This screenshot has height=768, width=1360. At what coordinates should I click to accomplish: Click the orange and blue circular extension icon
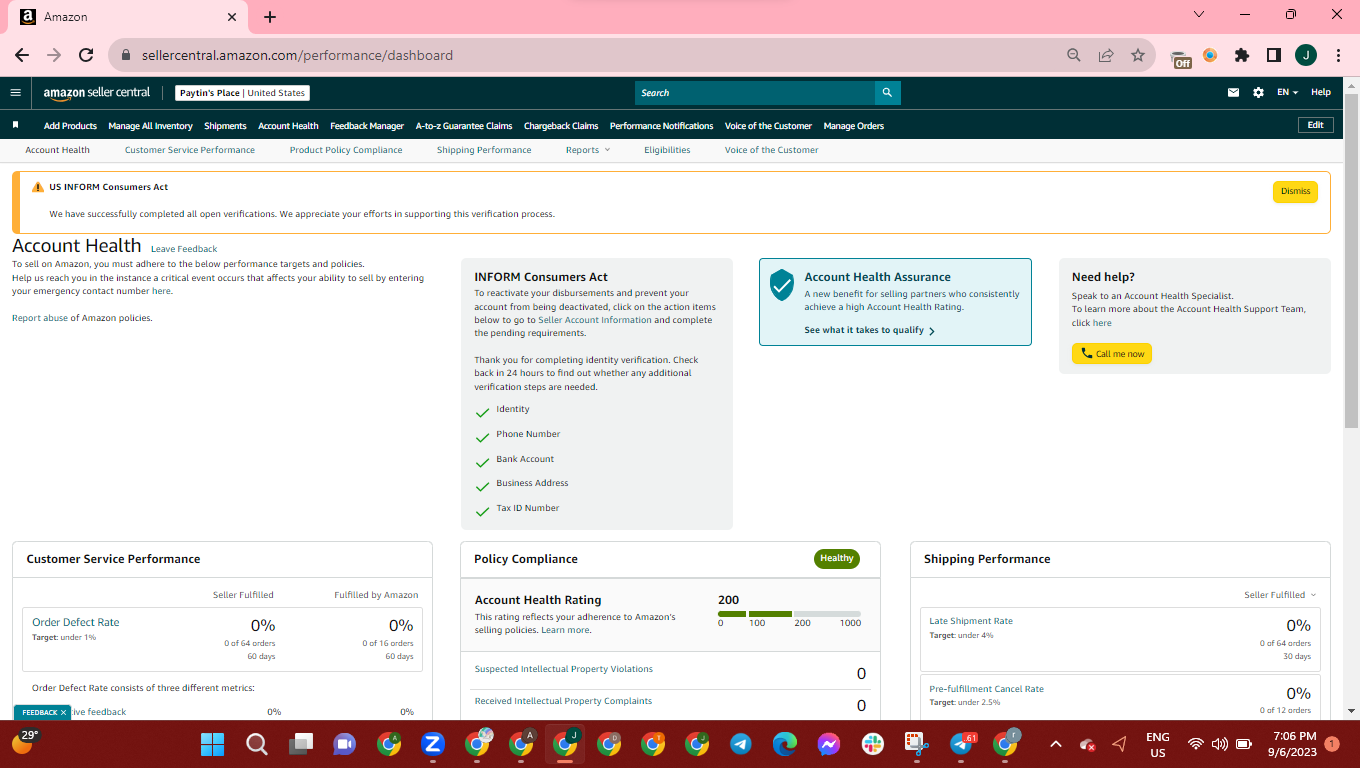coord(1210,55)
